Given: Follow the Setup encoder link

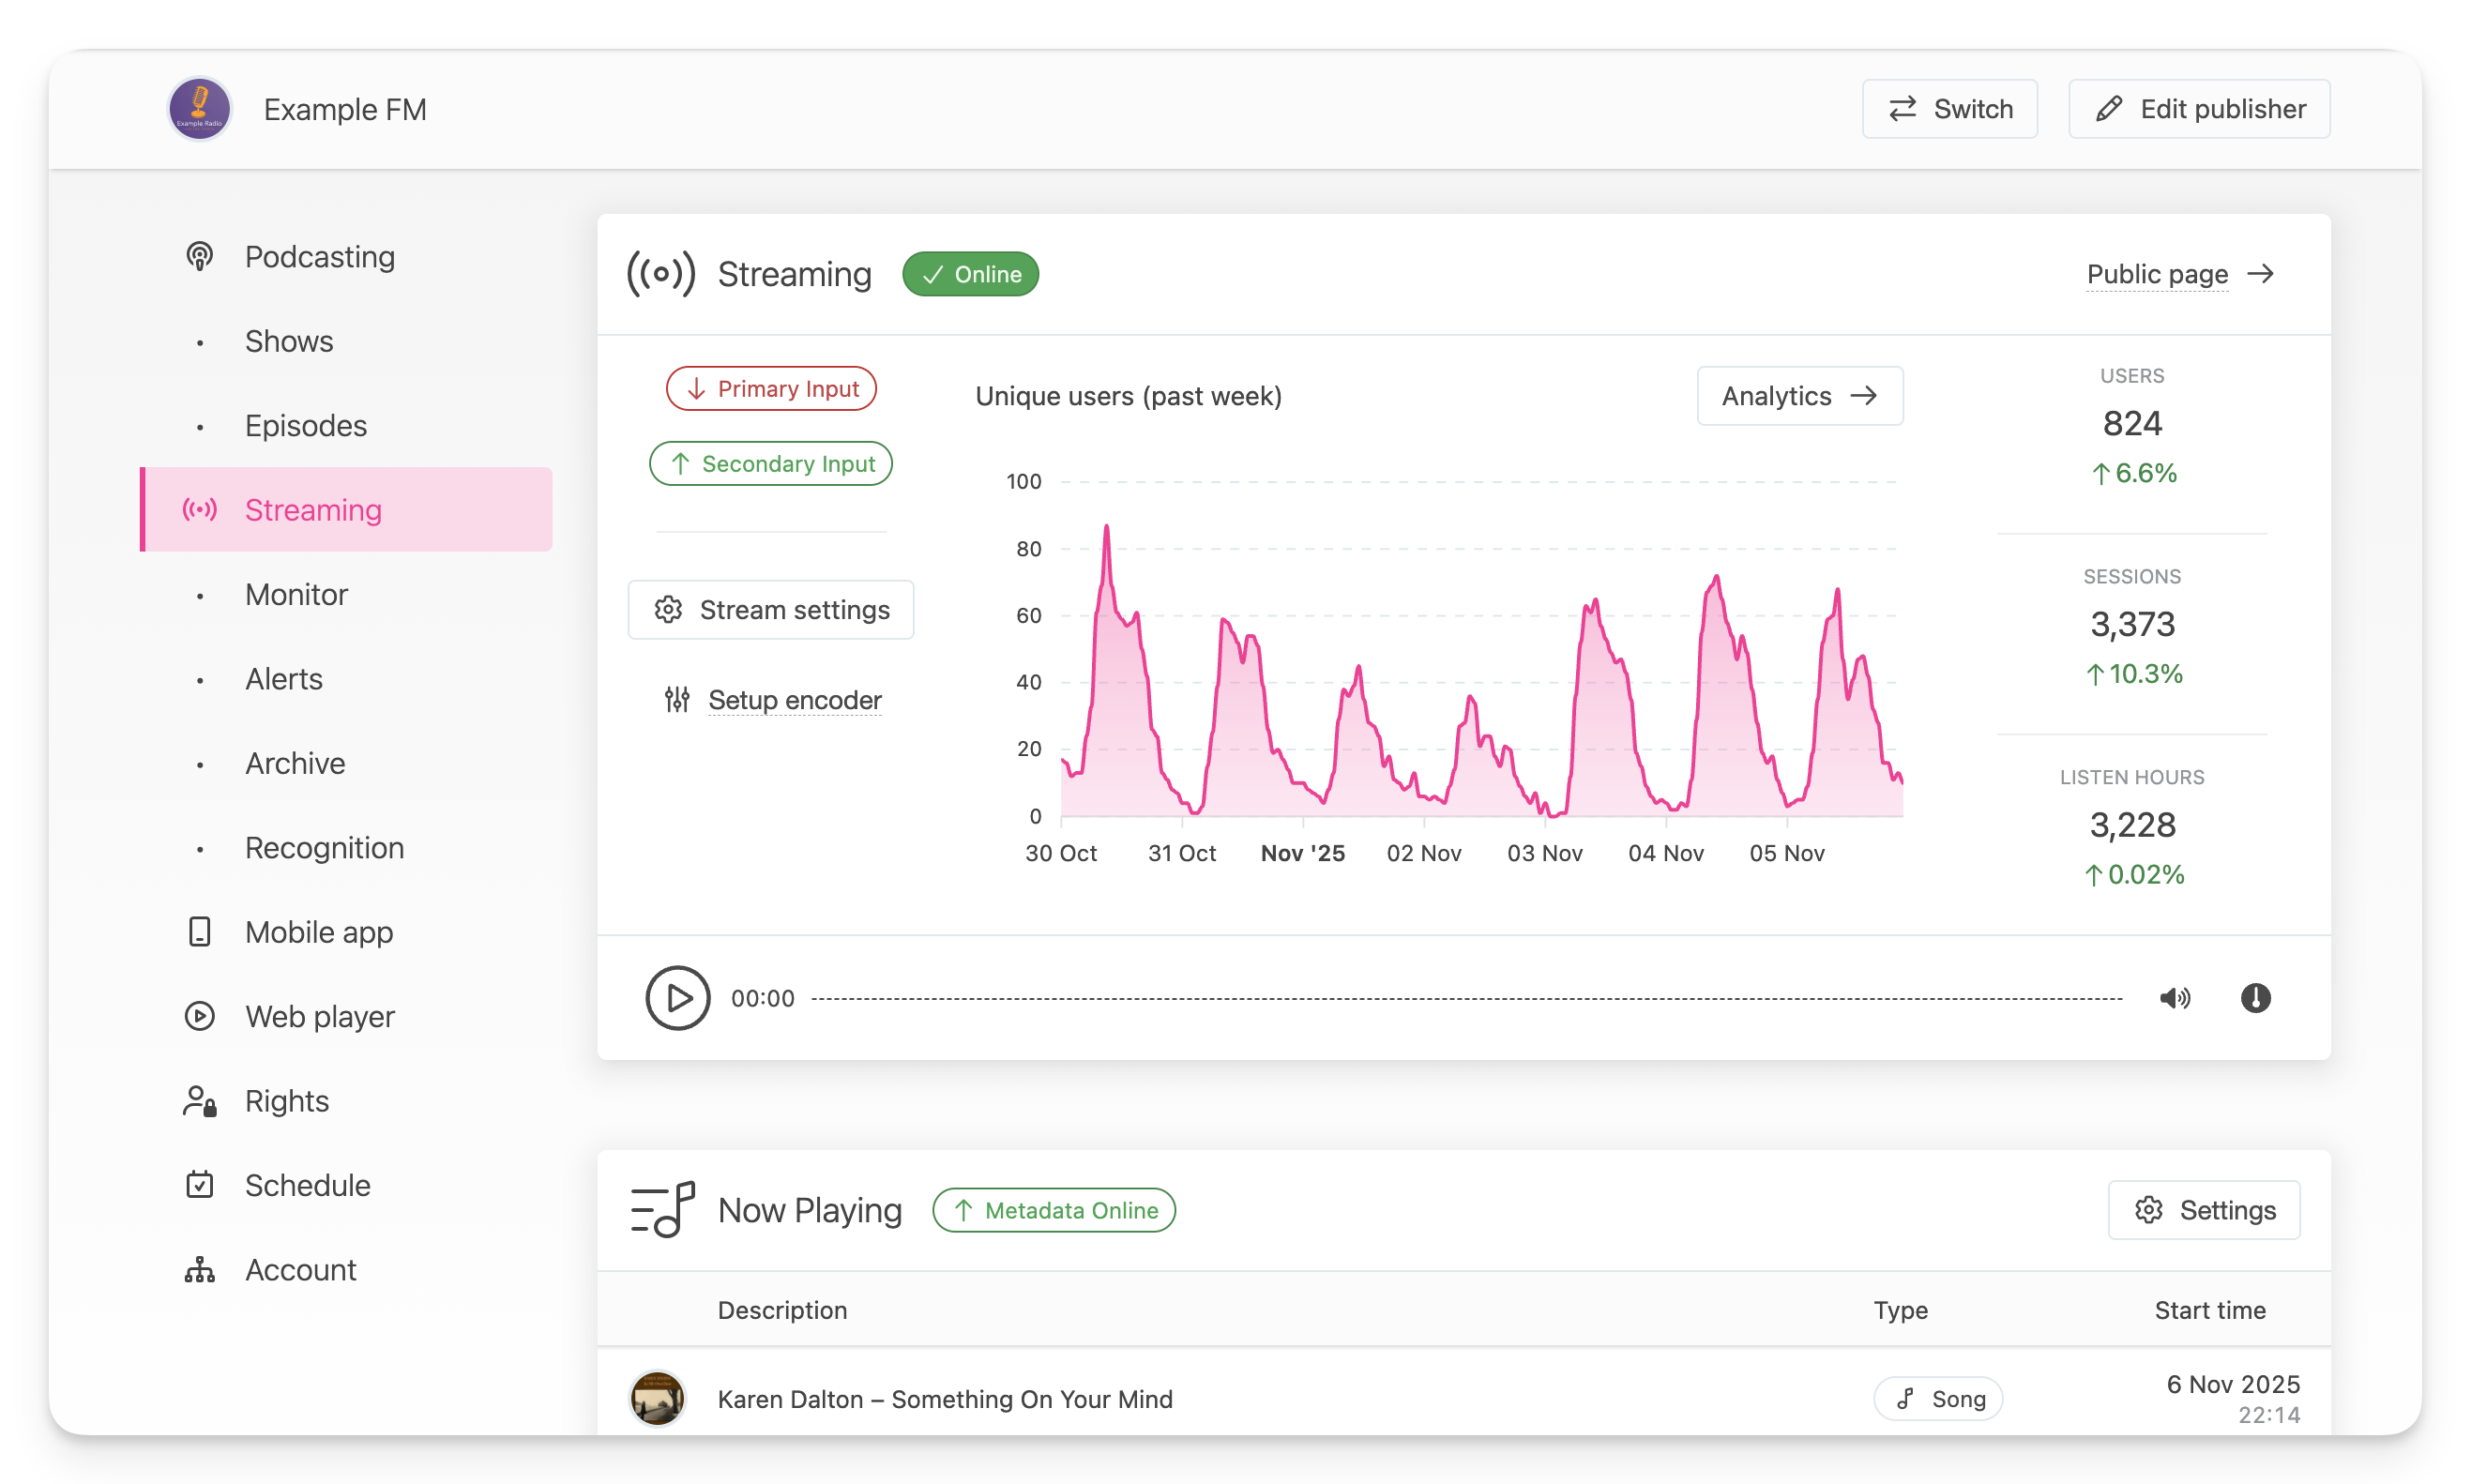Looking at the screenshot, I should click(794, 700).
